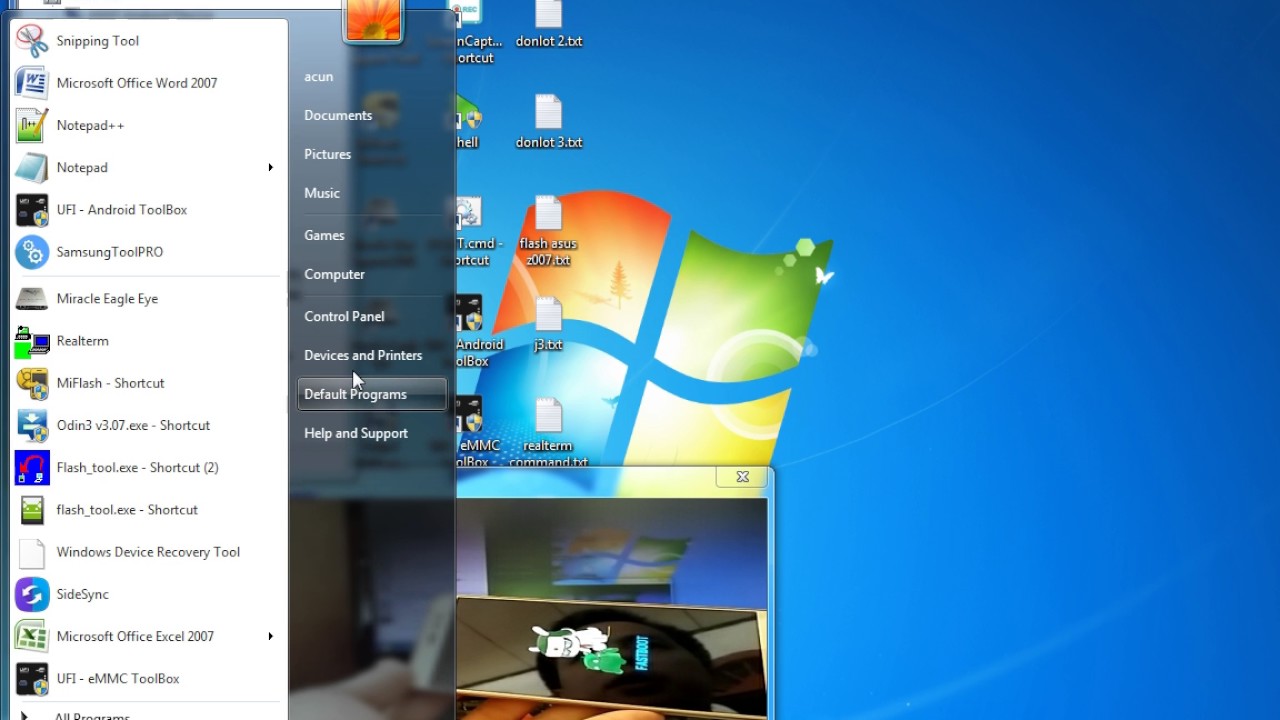Click the SamsungToolPRO label text
Image resolution: width=1280 pixels, height=720 pixels.
coord(110,252)
